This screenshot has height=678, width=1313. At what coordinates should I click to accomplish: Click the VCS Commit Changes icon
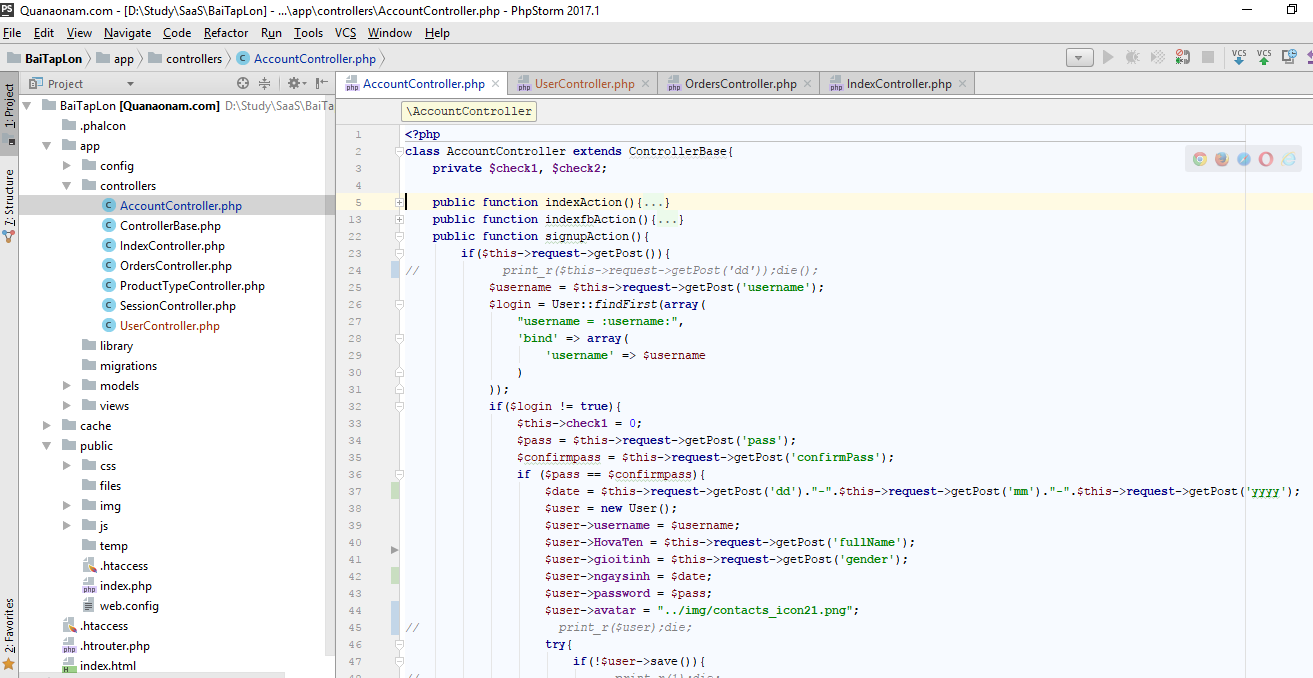[1264, 57]
